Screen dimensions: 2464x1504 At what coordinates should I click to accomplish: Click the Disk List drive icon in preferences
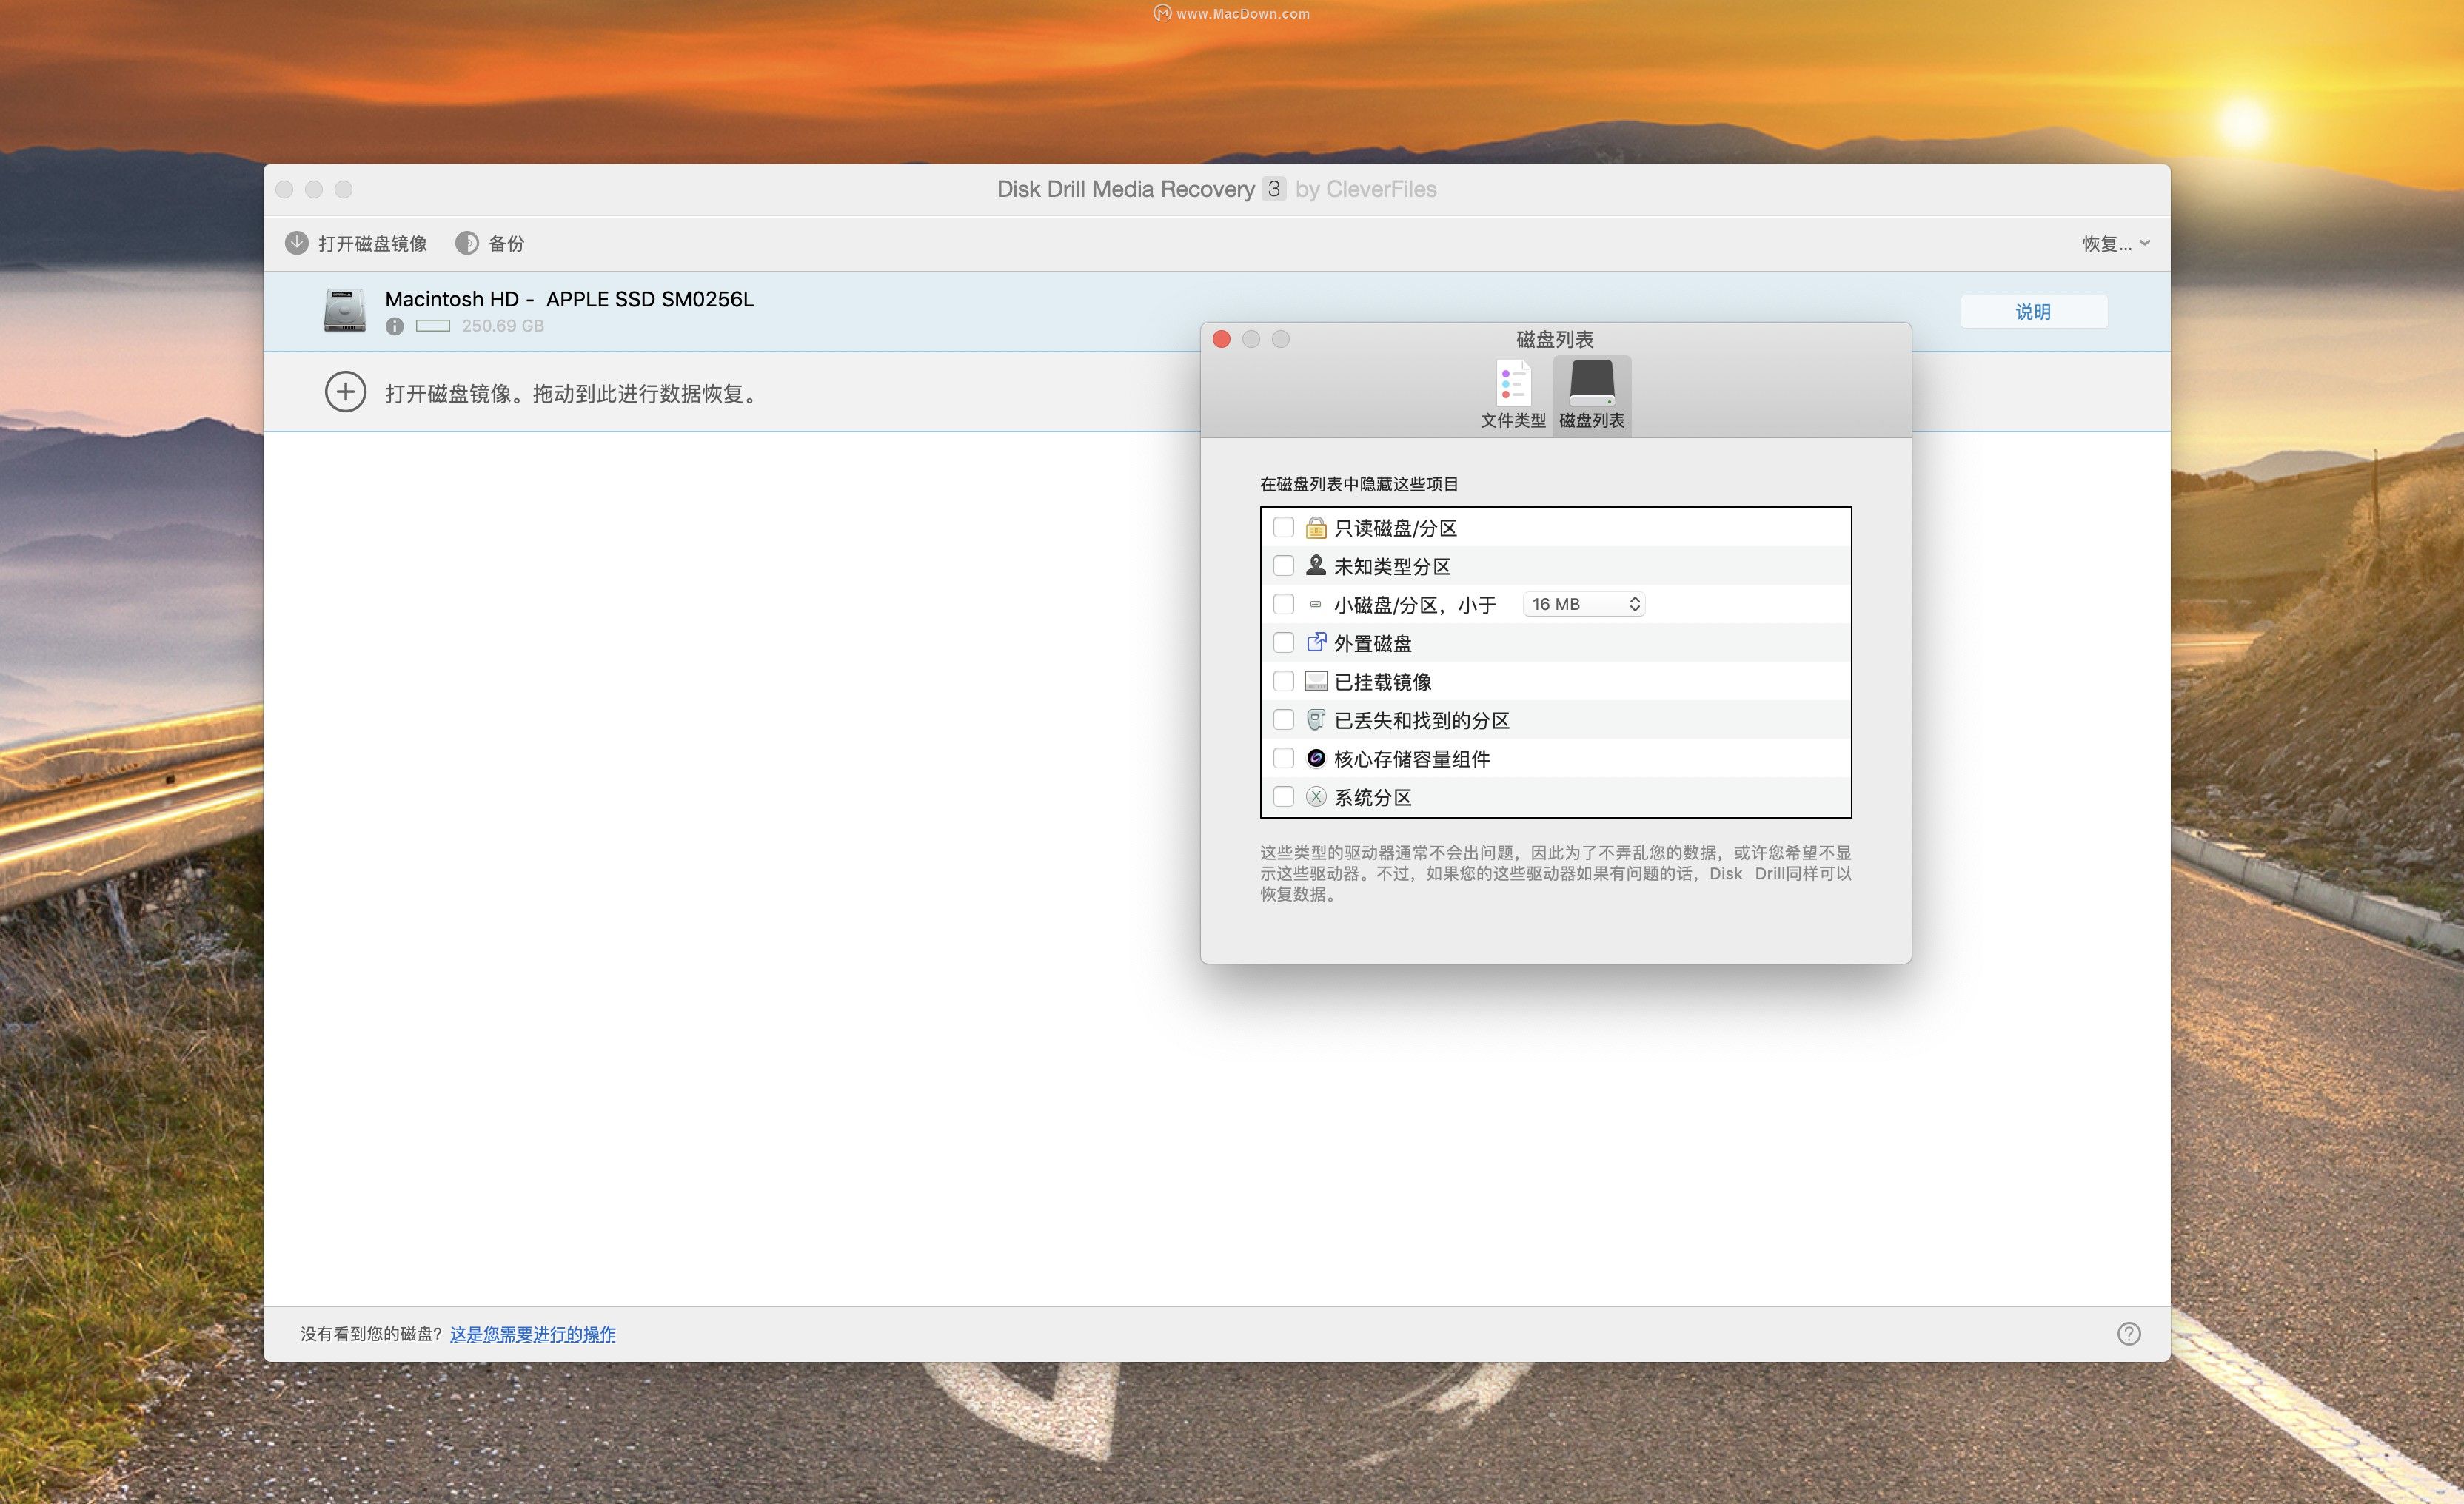(x=1592, y=383)
